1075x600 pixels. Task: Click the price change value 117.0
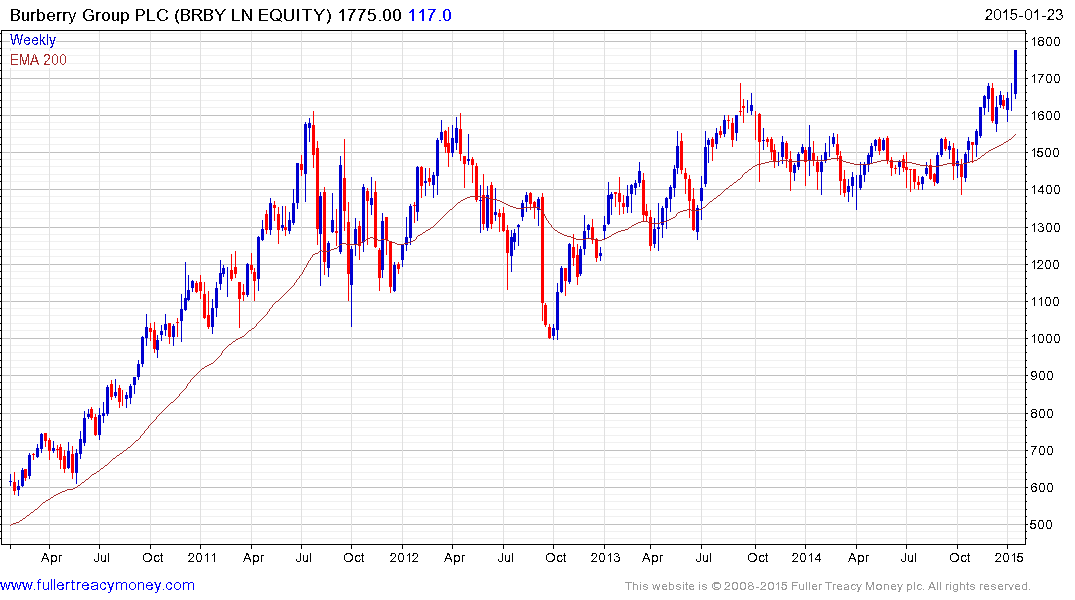[x=430, y=15]
